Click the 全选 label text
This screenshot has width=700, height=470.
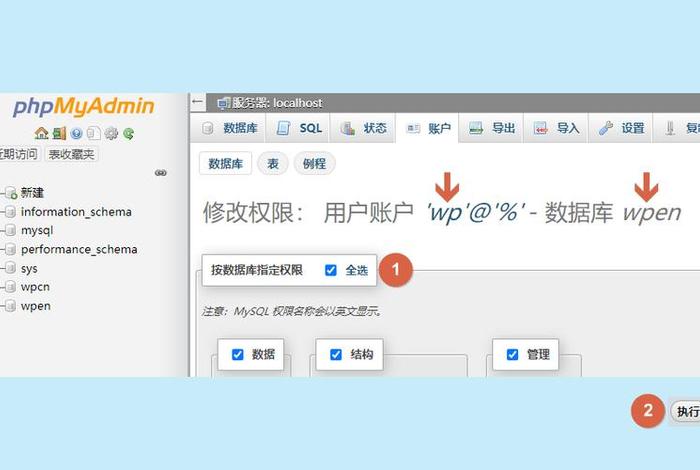point(357,270)
